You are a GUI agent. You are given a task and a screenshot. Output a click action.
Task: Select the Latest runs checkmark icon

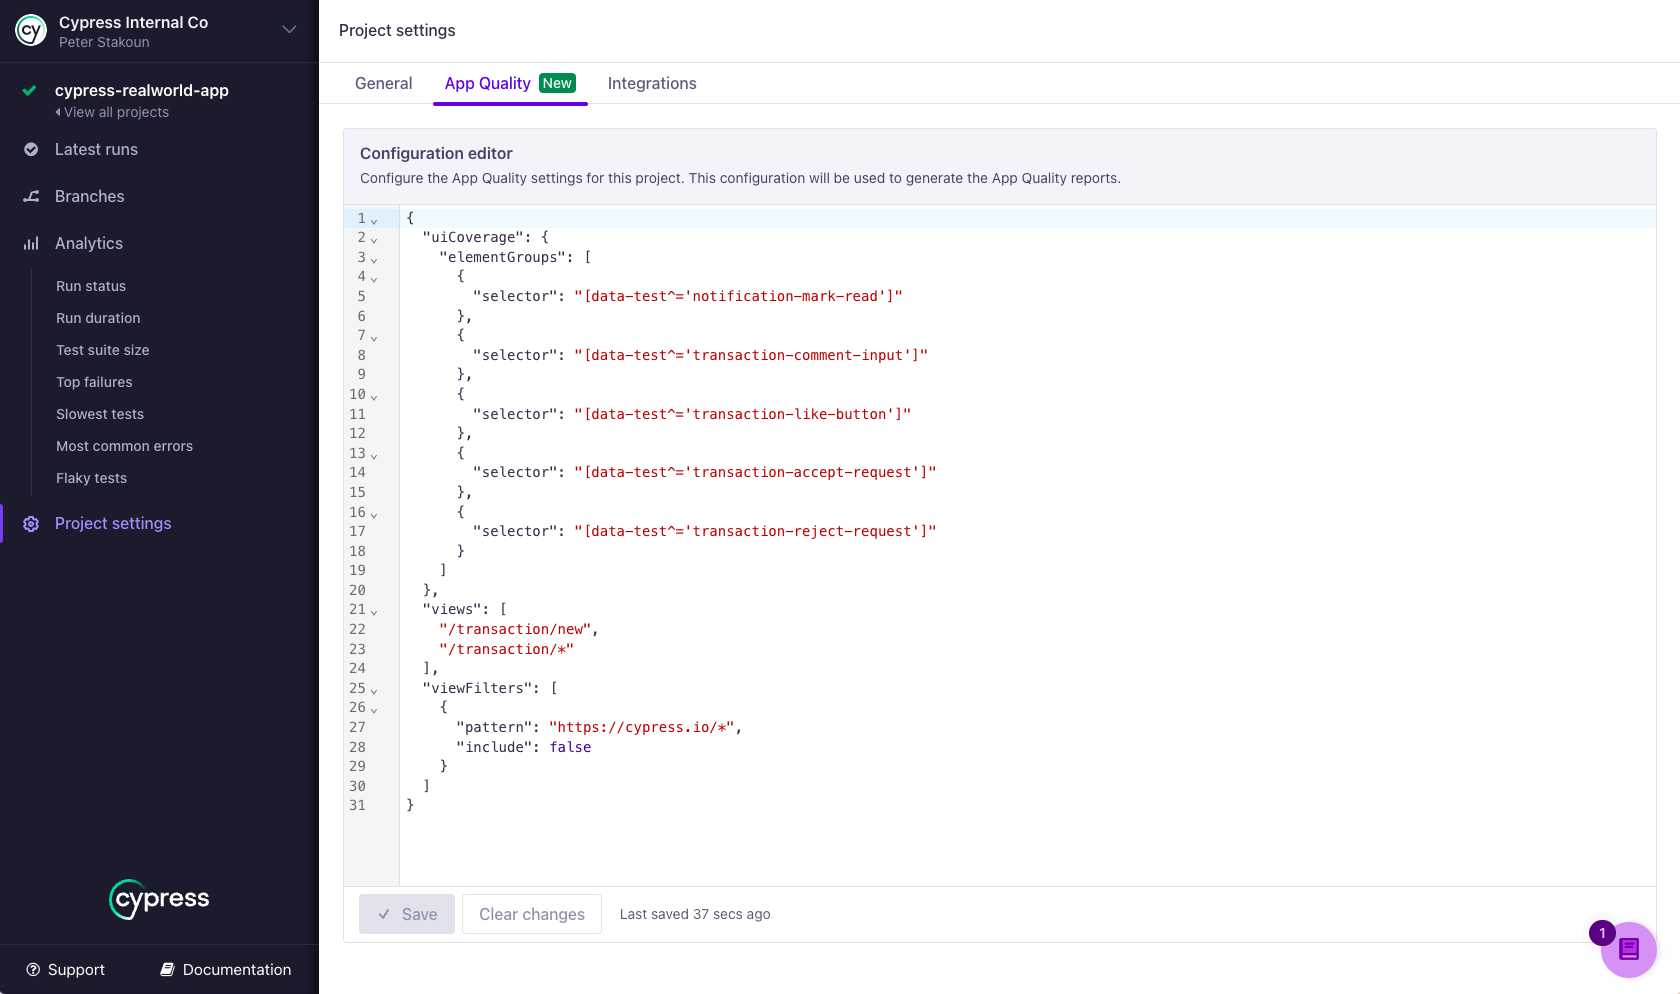30,149
